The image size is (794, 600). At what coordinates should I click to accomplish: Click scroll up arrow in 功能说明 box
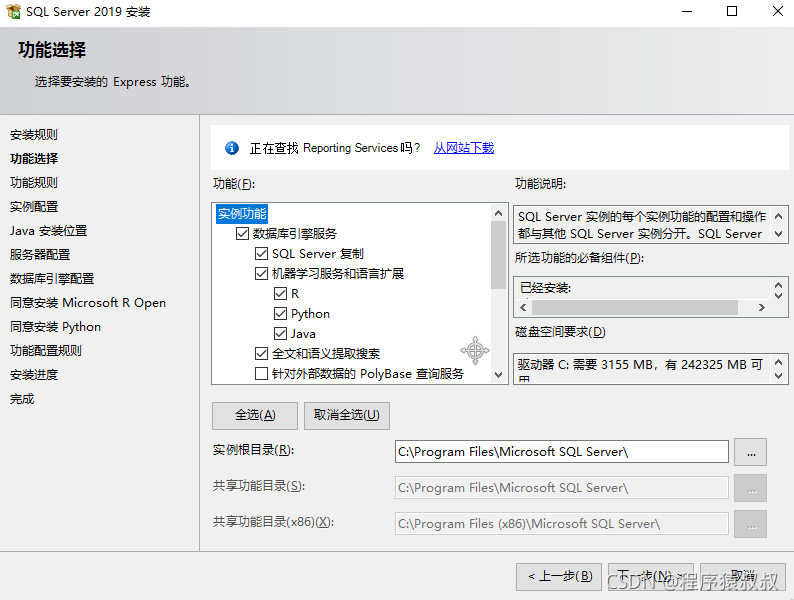[779, 216]
